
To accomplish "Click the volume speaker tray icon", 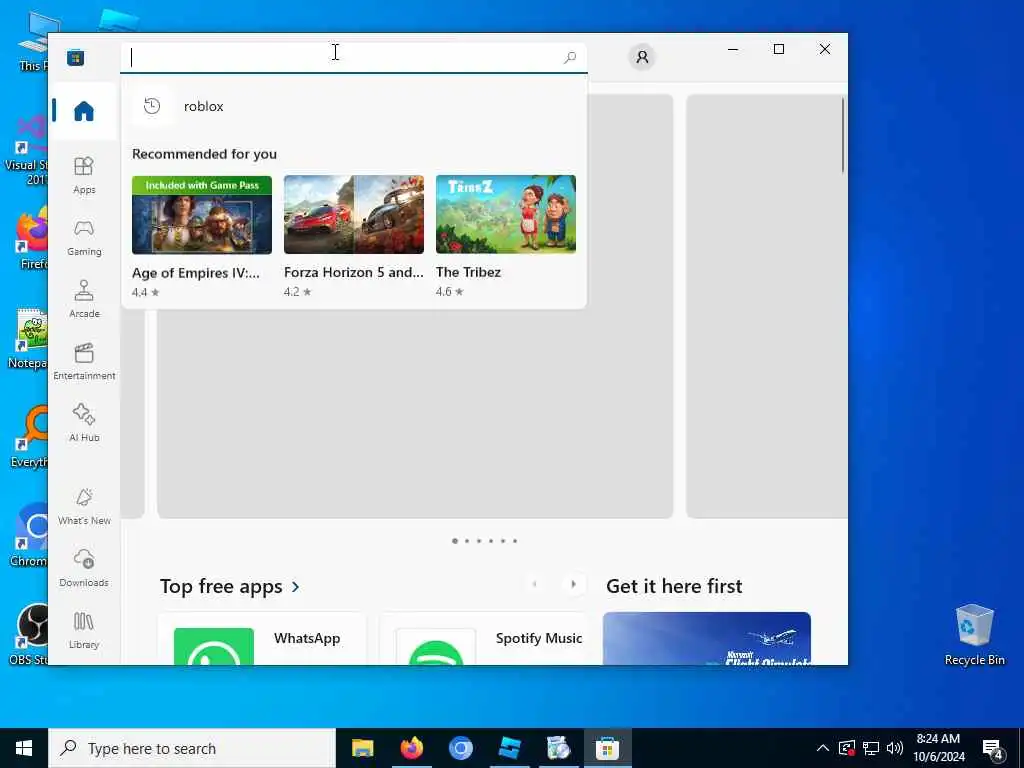I will pyautogui.click(x=895, y=748).
